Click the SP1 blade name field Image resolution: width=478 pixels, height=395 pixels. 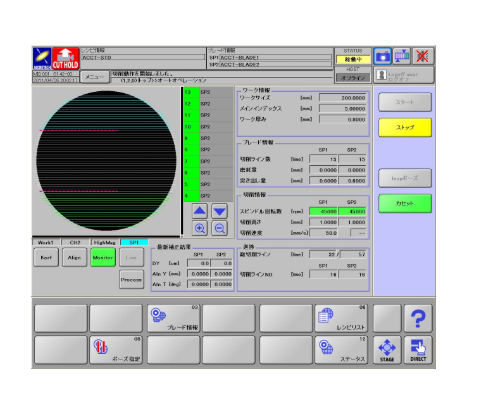coord(275,58)
